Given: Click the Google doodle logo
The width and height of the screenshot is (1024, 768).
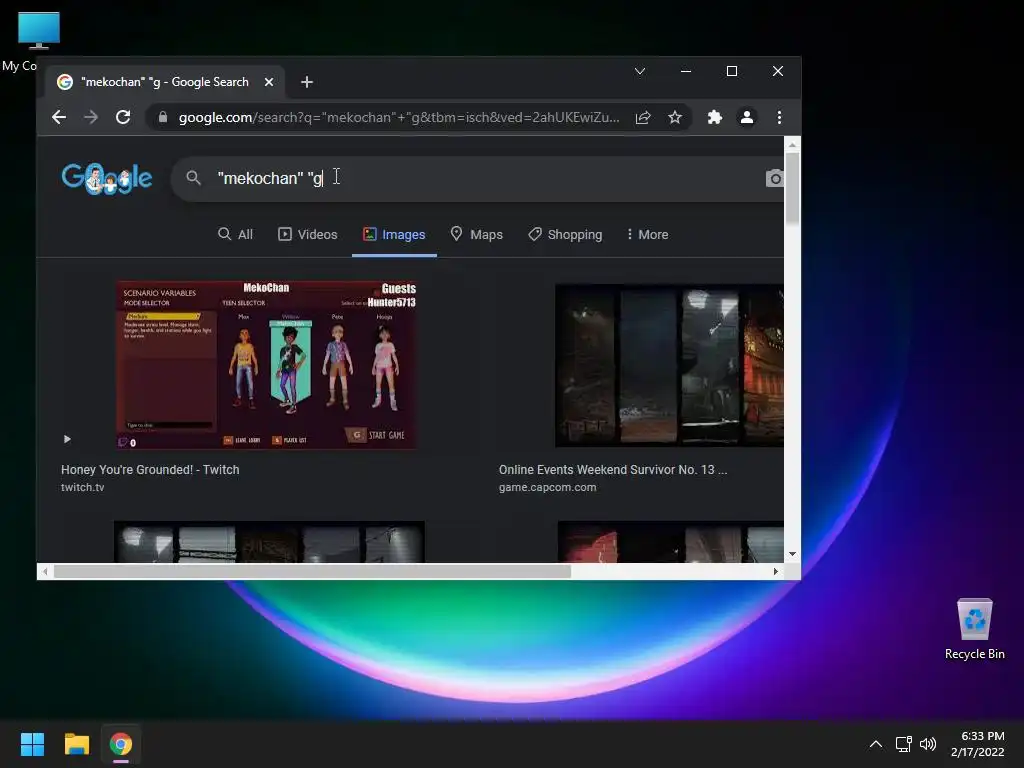Looking at the screenshot, I should point(107,178).
